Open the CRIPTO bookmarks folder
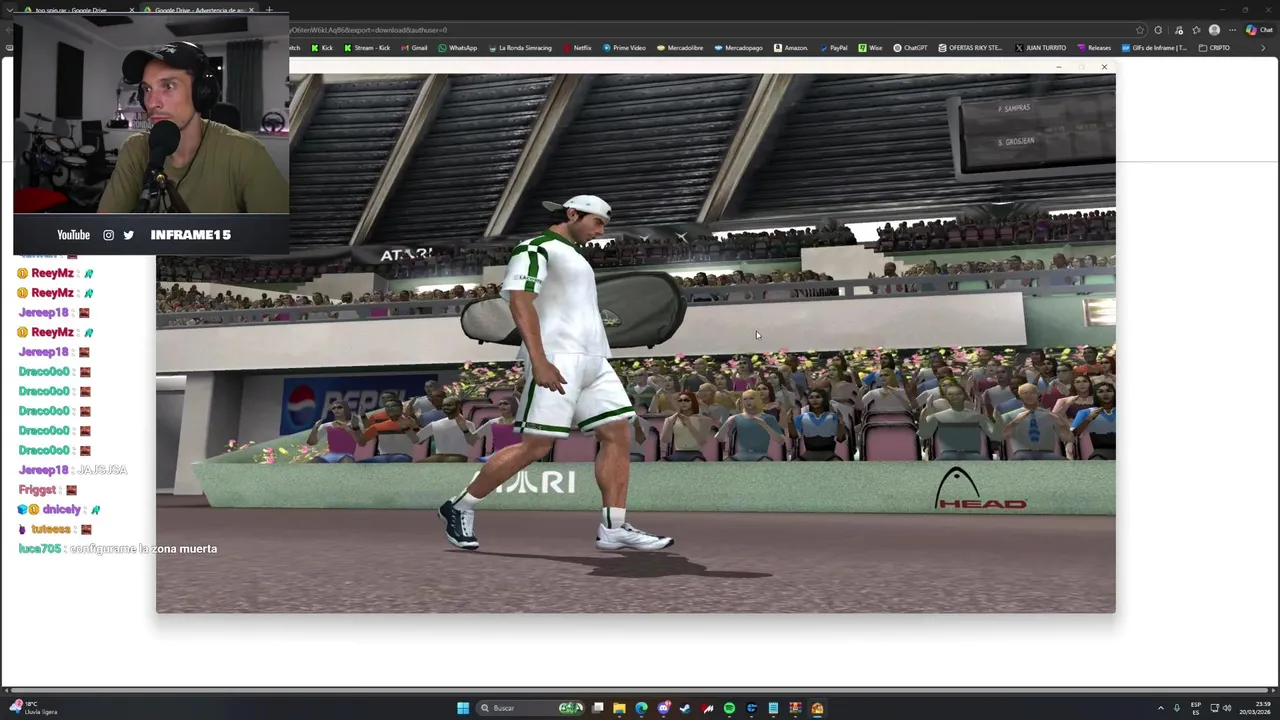This screenshot has width=1280, height=720. tap(1215, 48)
